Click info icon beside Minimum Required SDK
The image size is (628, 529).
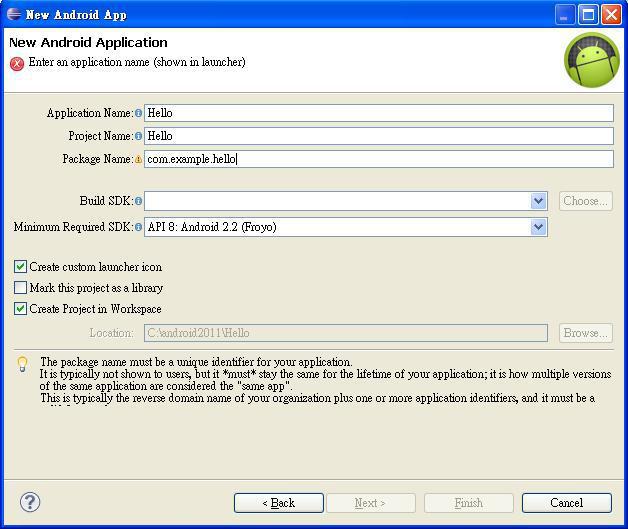[138, 228]
